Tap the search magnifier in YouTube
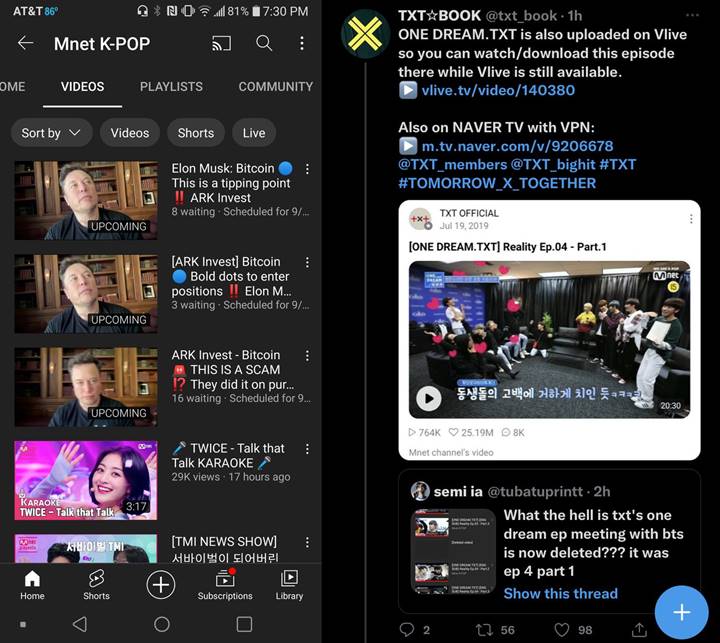This screenshot has height=643, width=720. pos(264,43)
